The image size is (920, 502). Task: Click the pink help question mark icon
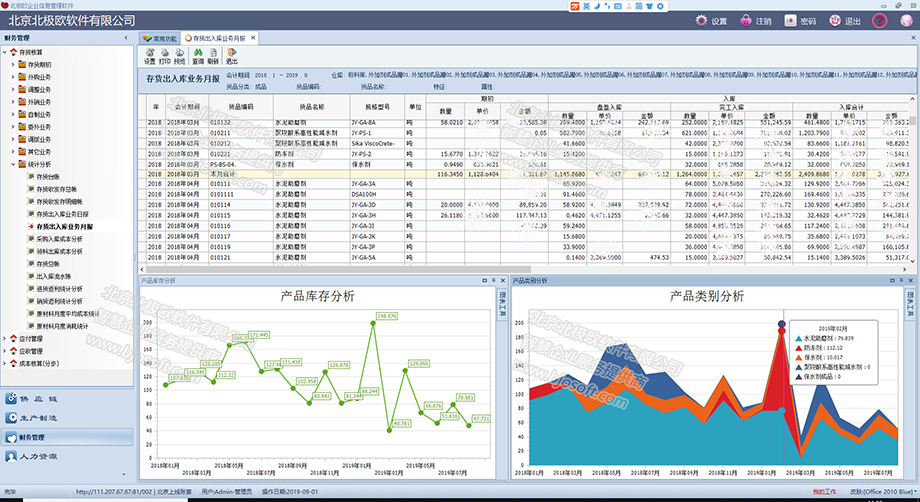tap(879, 21)
